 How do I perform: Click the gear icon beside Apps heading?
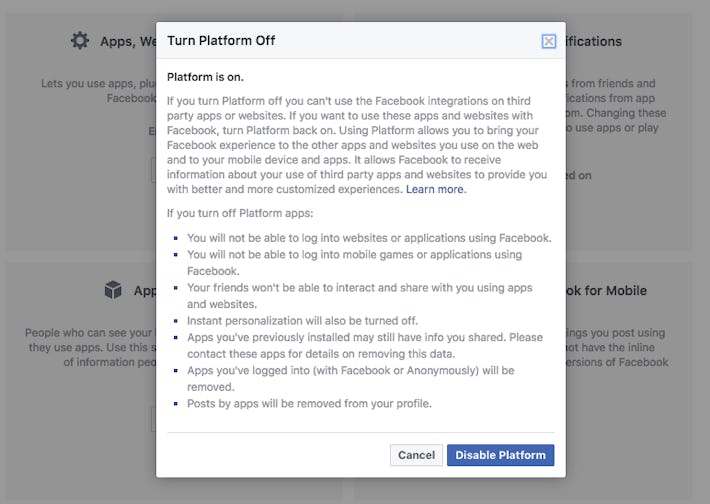point(80,41)
